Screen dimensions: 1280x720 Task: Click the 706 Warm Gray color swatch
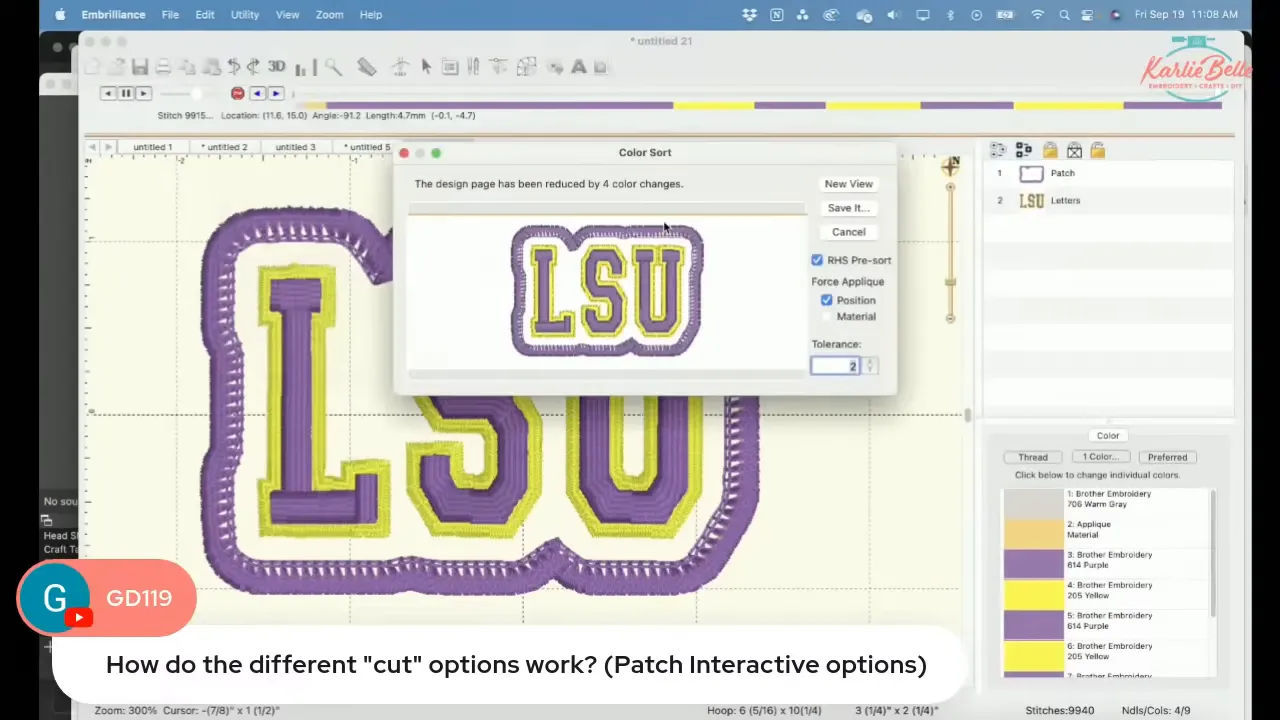[1033, 503]
